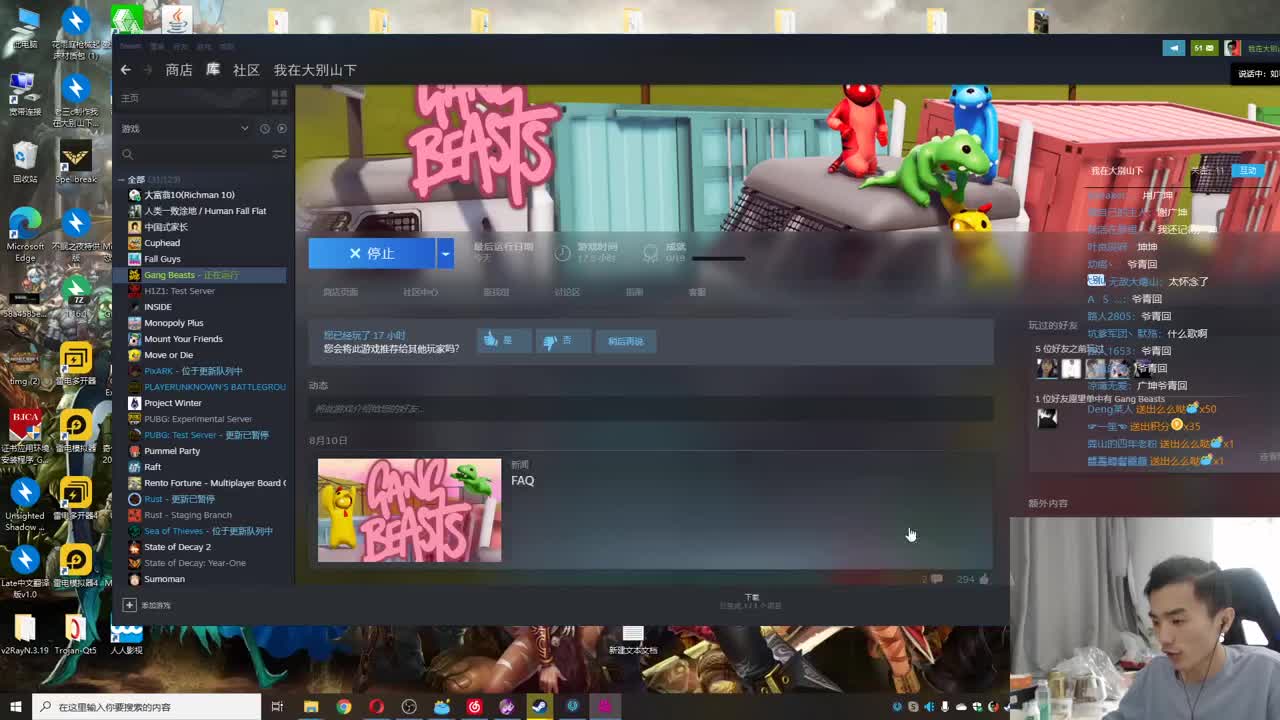The height and width of the screenshot is (720, 1280).
Task: Open the Community (社区) tab
Action: (246, 70)
